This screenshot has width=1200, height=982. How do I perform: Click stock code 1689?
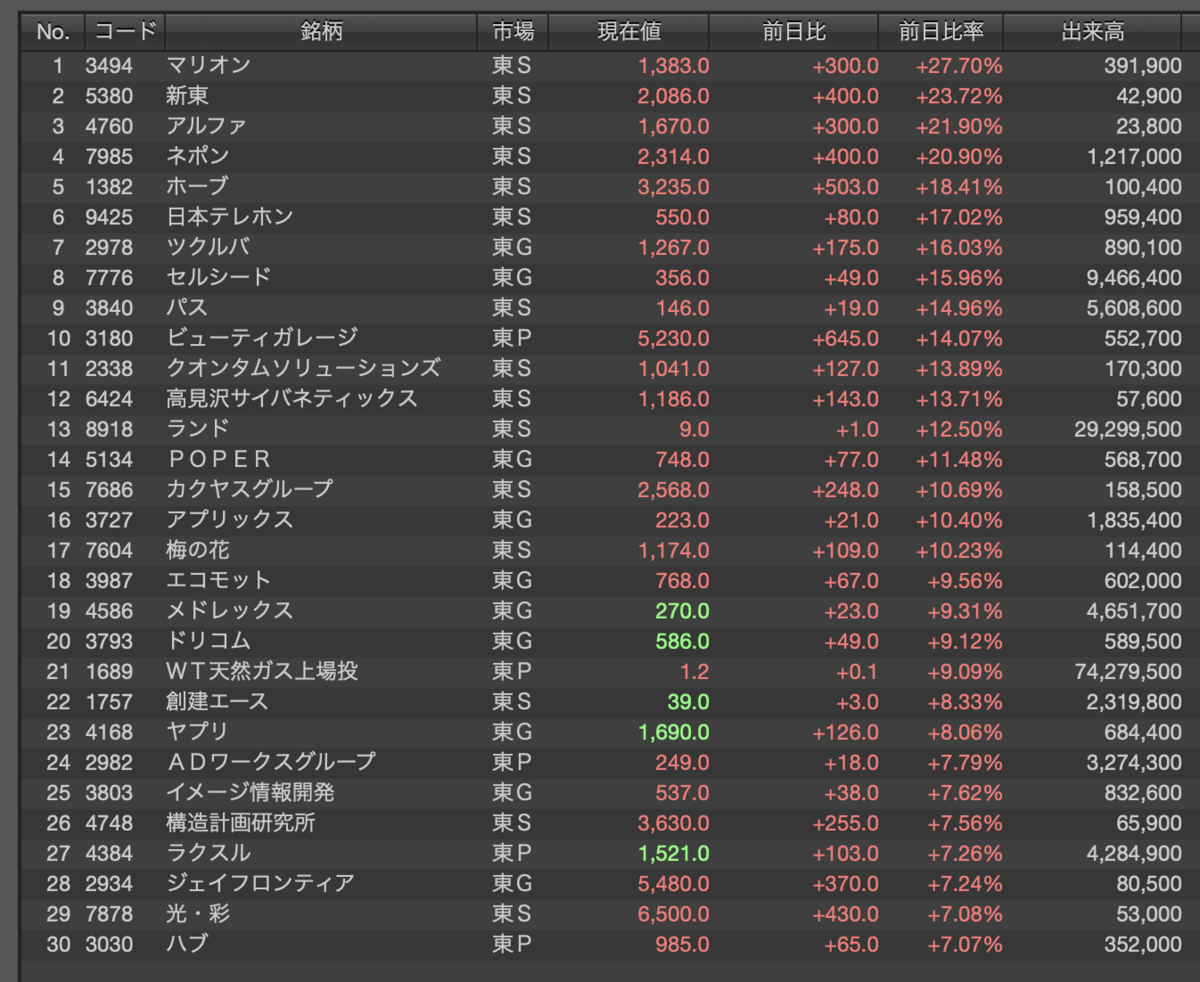coord(109,670)
